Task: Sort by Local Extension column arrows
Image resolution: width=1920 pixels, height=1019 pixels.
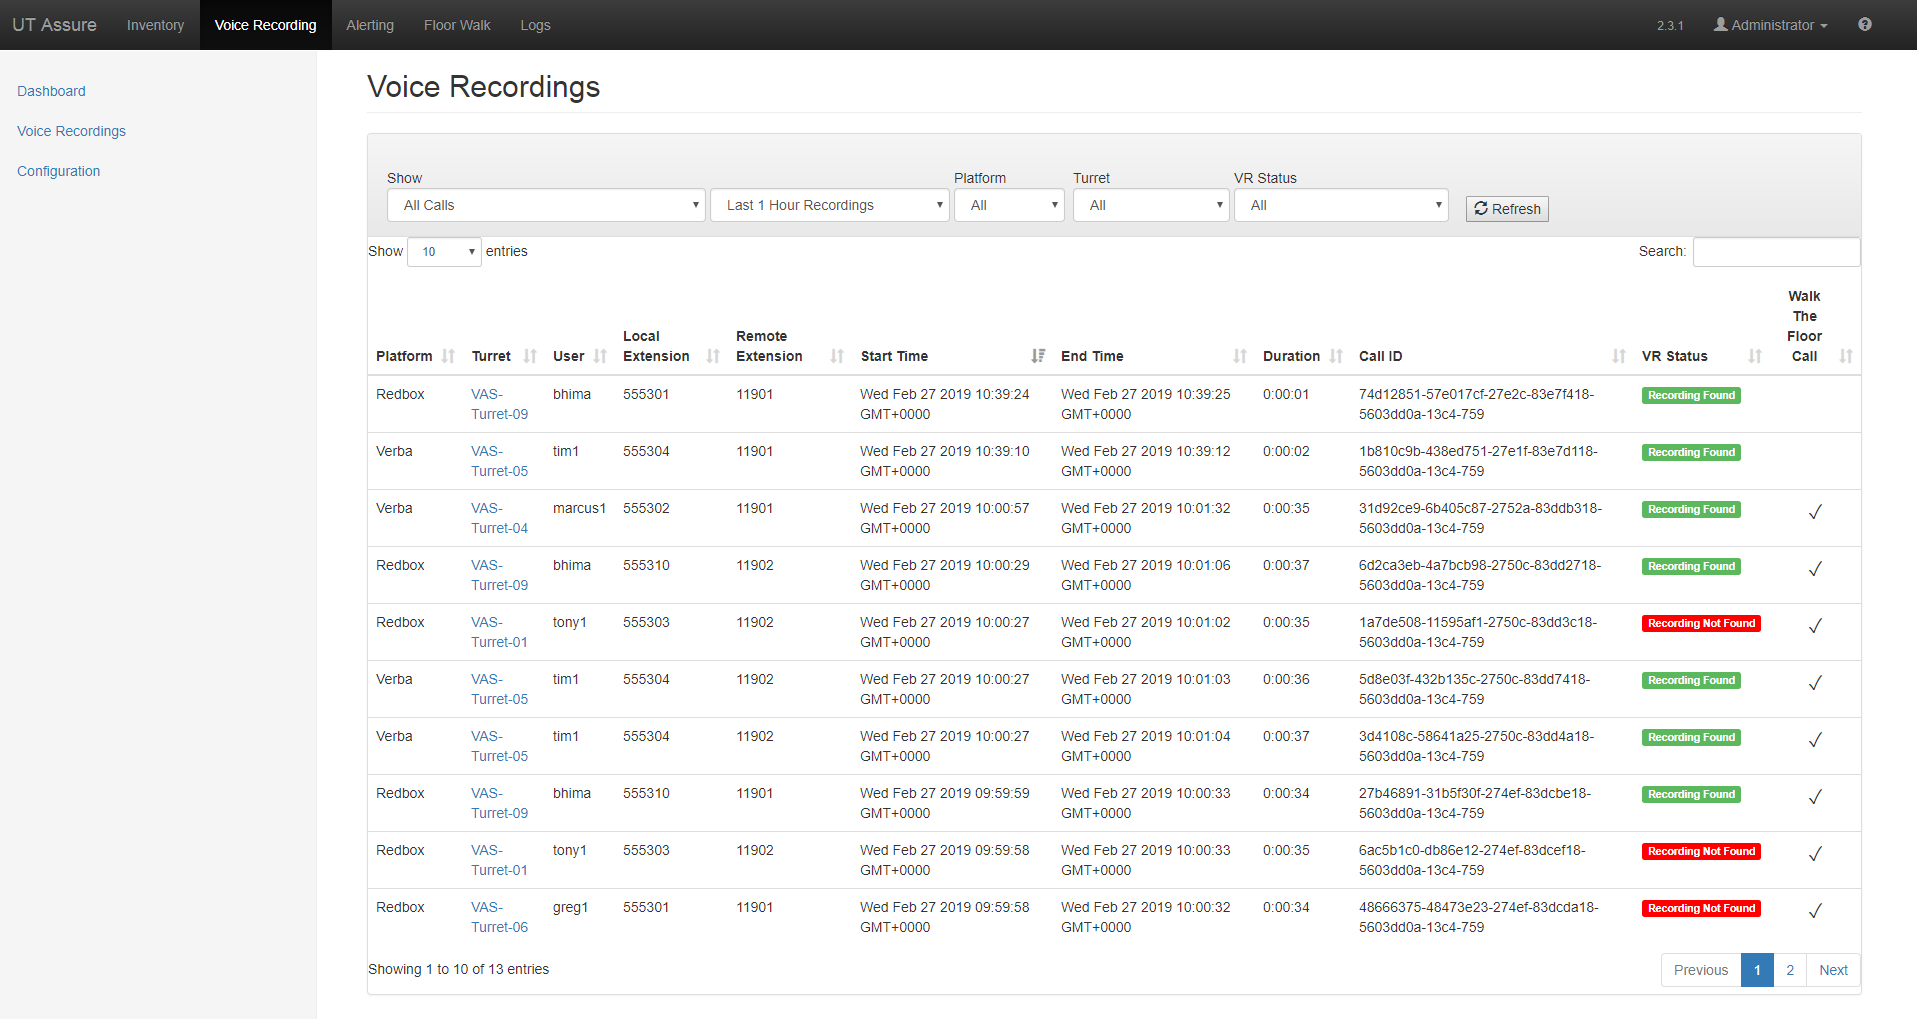Action: [x=713, y=356]
